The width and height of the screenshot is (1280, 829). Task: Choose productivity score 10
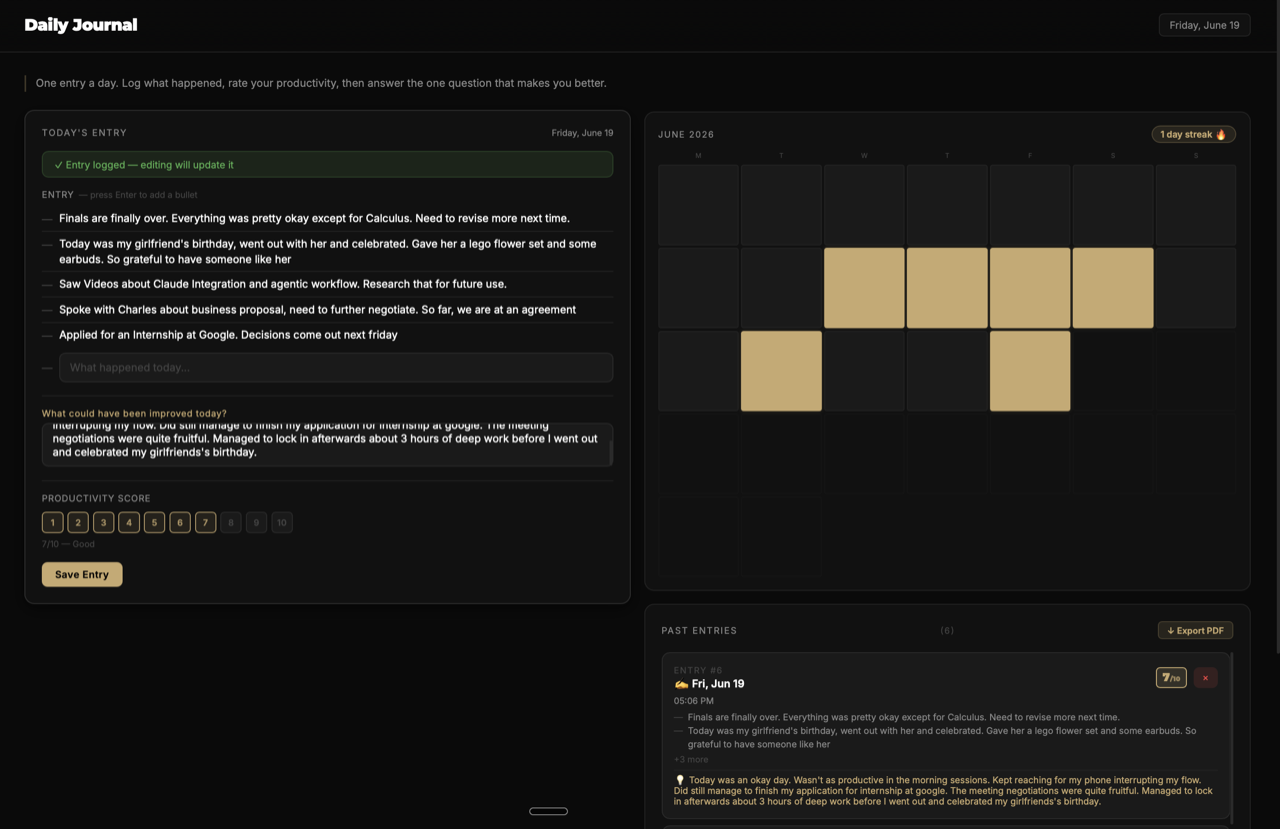pyautogui.click(x=282, y=522)
